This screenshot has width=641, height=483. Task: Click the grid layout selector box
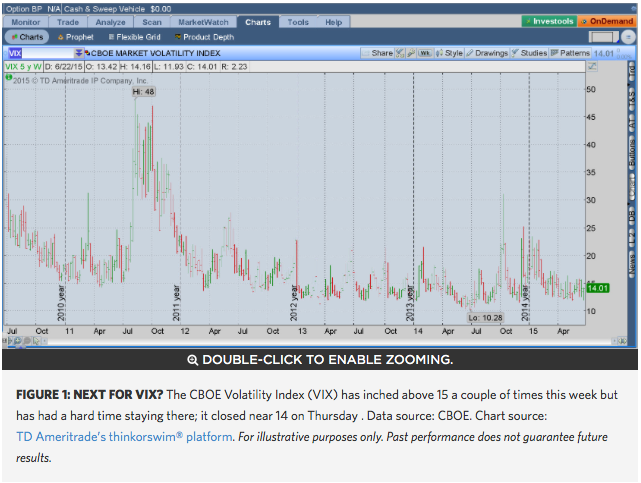tap(603, 37)
